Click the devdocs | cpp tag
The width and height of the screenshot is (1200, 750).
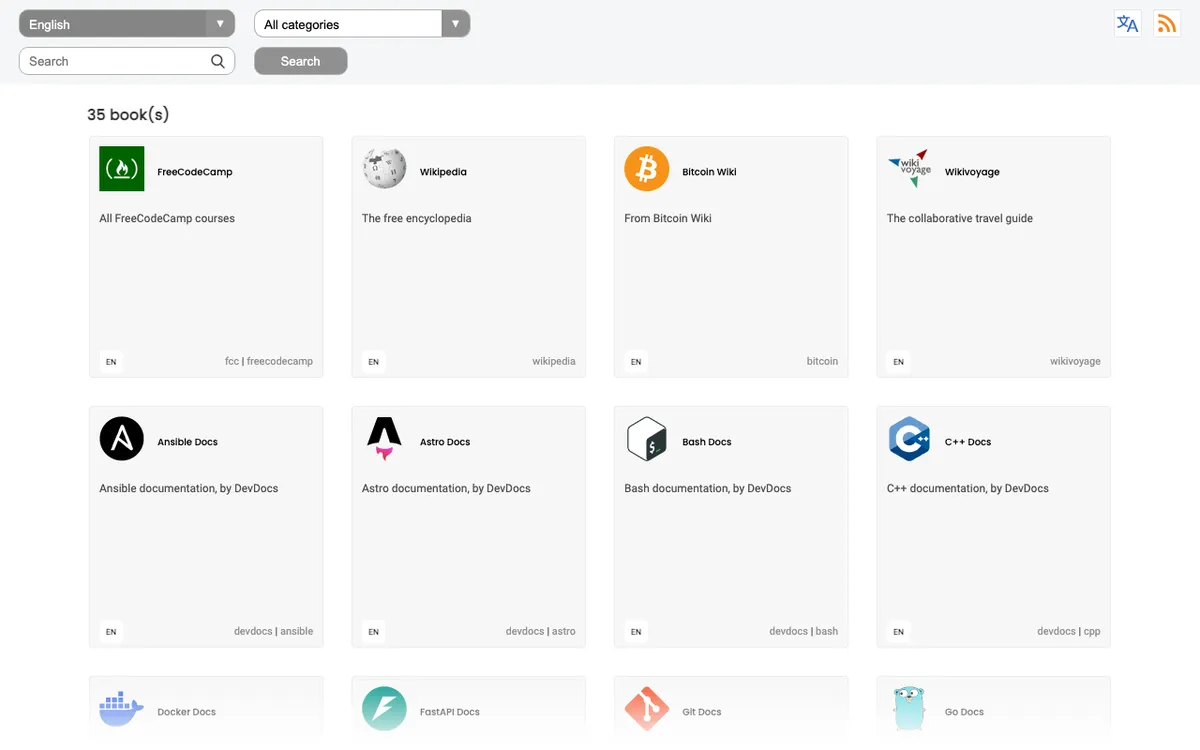tap(1069, 631)
